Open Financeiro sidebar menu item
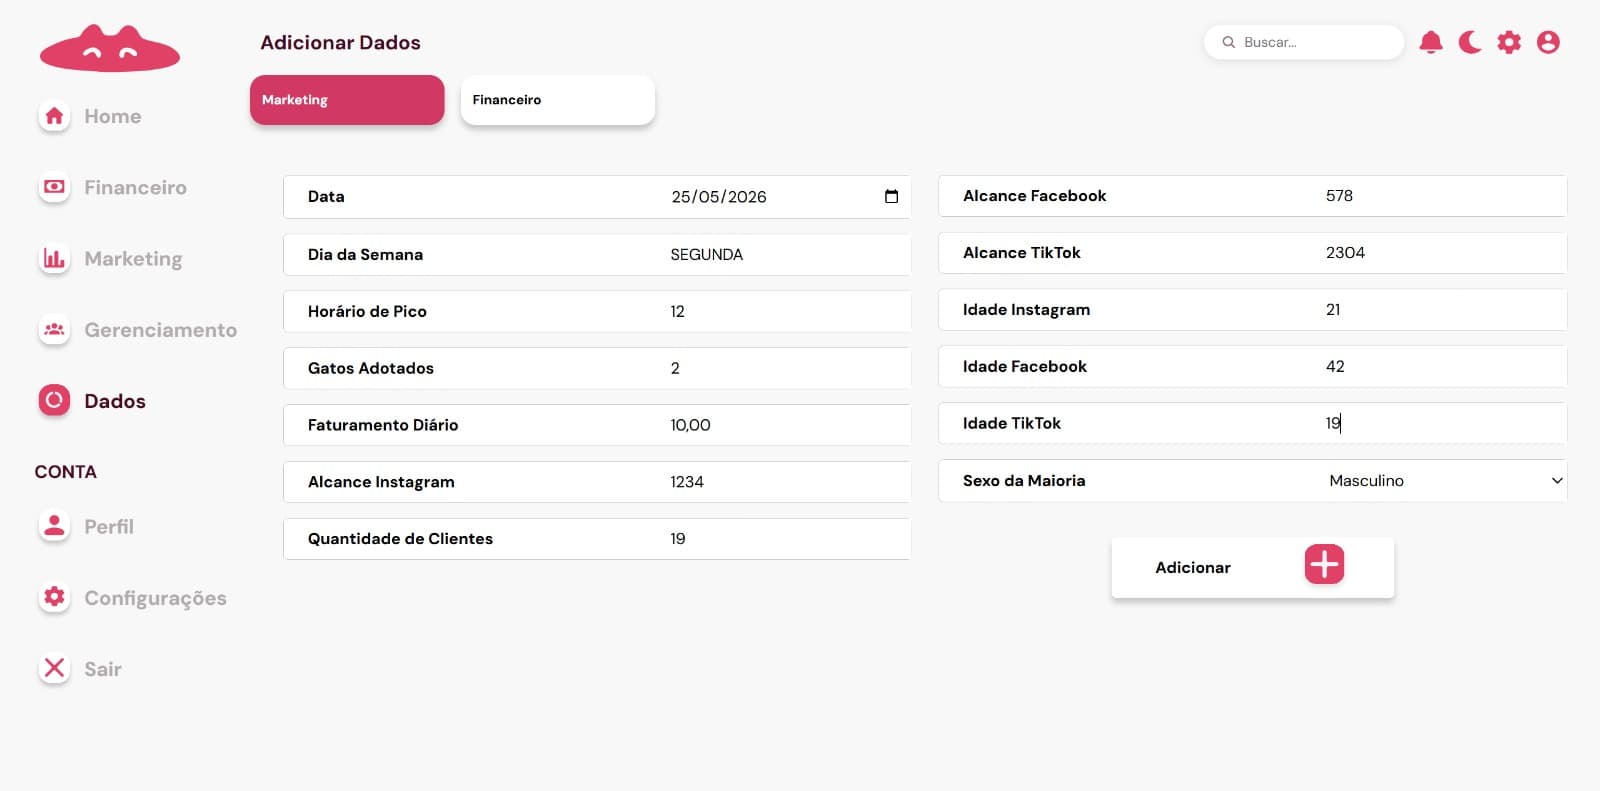Image resolution: width=1600 pixels, height=791 pixels. tap(135, 187)
